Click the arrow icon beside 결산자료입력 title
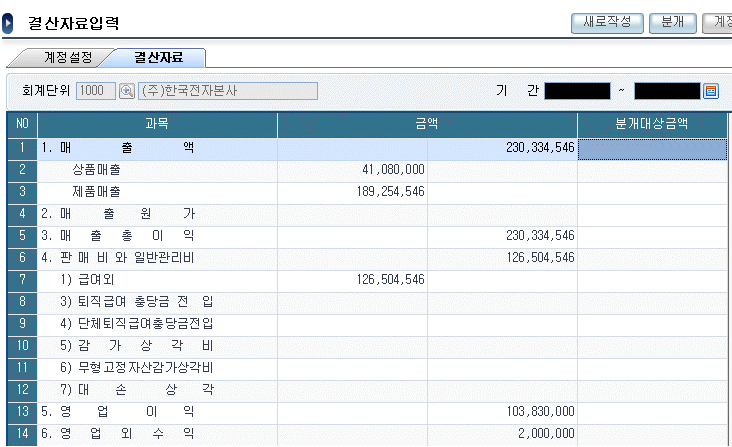732x447 pixels. (x=9, y=21)
